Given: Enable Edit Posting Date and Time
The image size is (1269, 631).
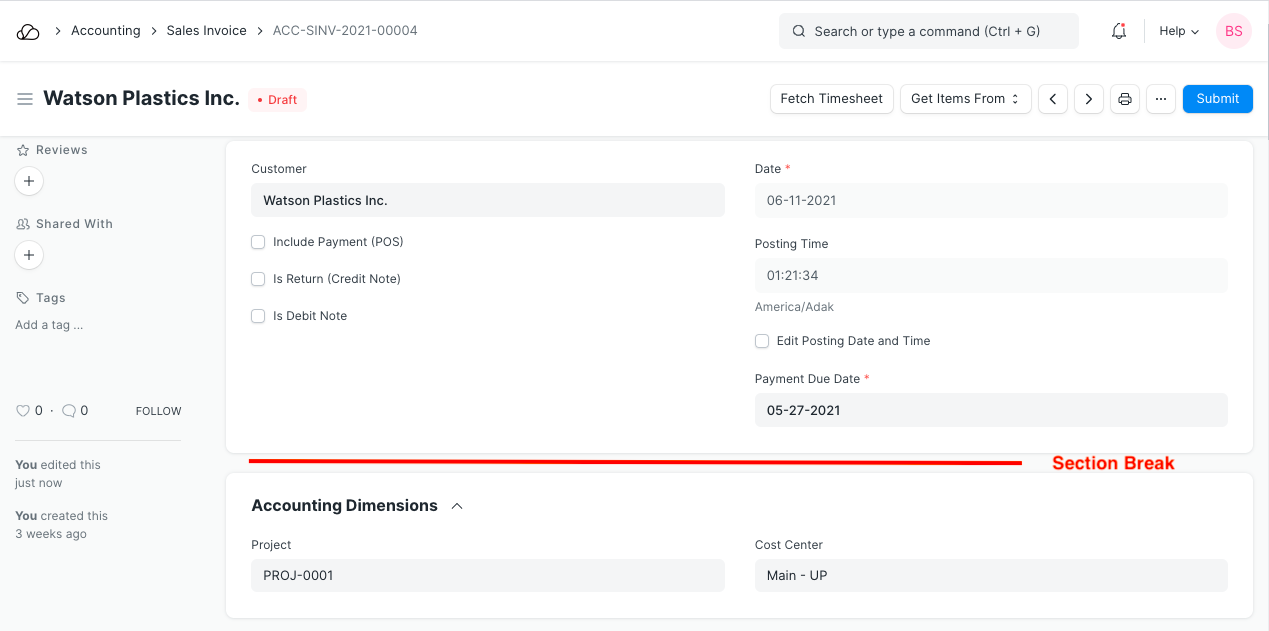Looking at the screenshot, I should coord(762,341).
